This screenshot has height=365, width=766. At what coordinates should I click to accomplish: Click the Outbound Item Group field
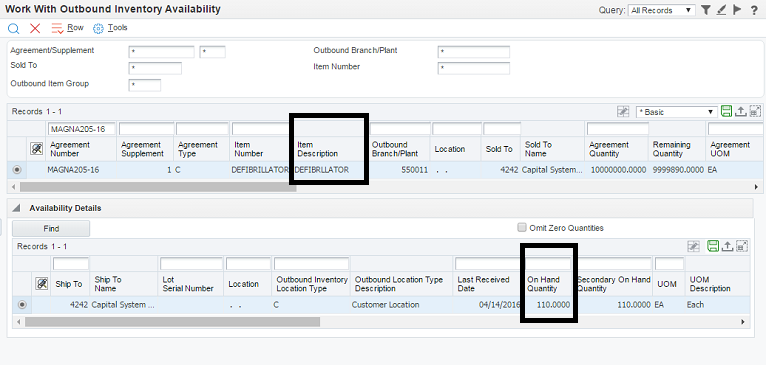(145, 85)
